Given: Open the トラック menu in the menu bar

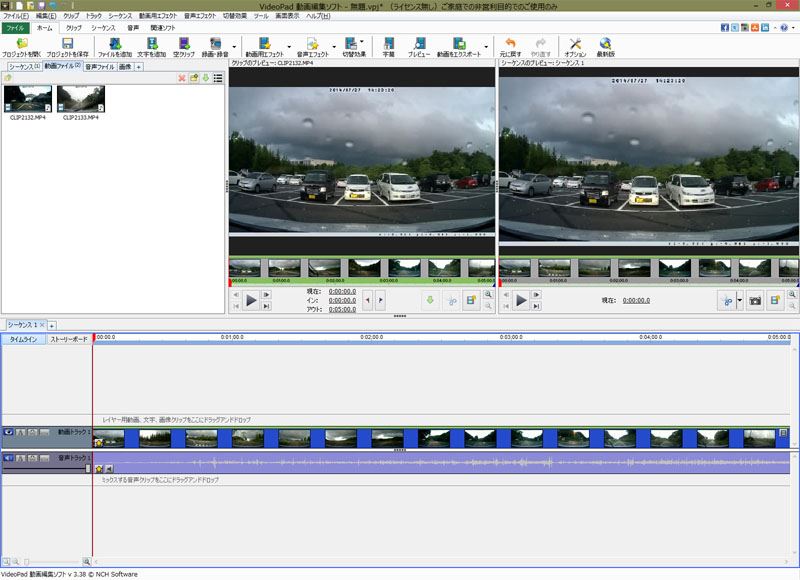Looking at the screenshot, I should click(x=93, y=16).
